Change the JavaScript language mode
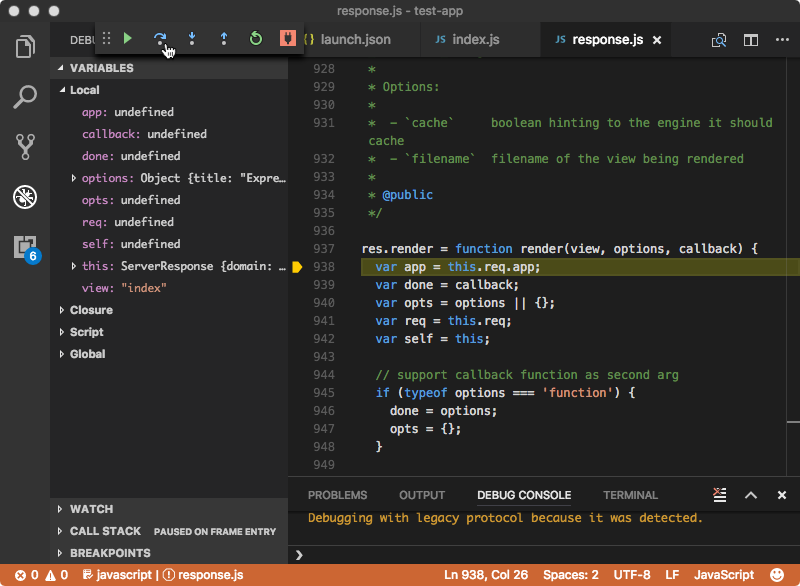The width and height of the screenshot is (800, 586). [x=723, y=575]
